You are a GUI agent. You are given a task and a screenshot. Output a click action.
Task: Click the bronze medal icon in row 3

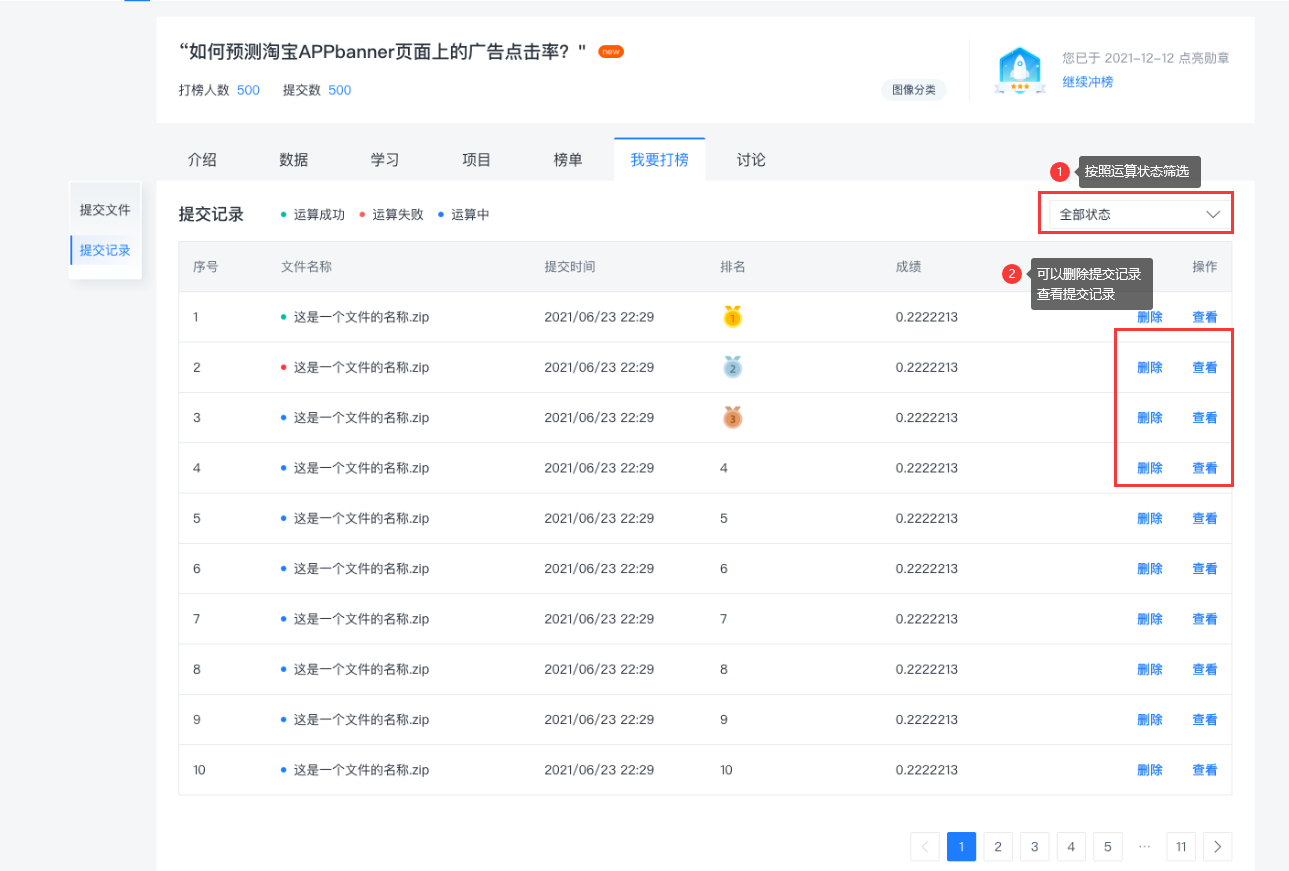[732, 417]
